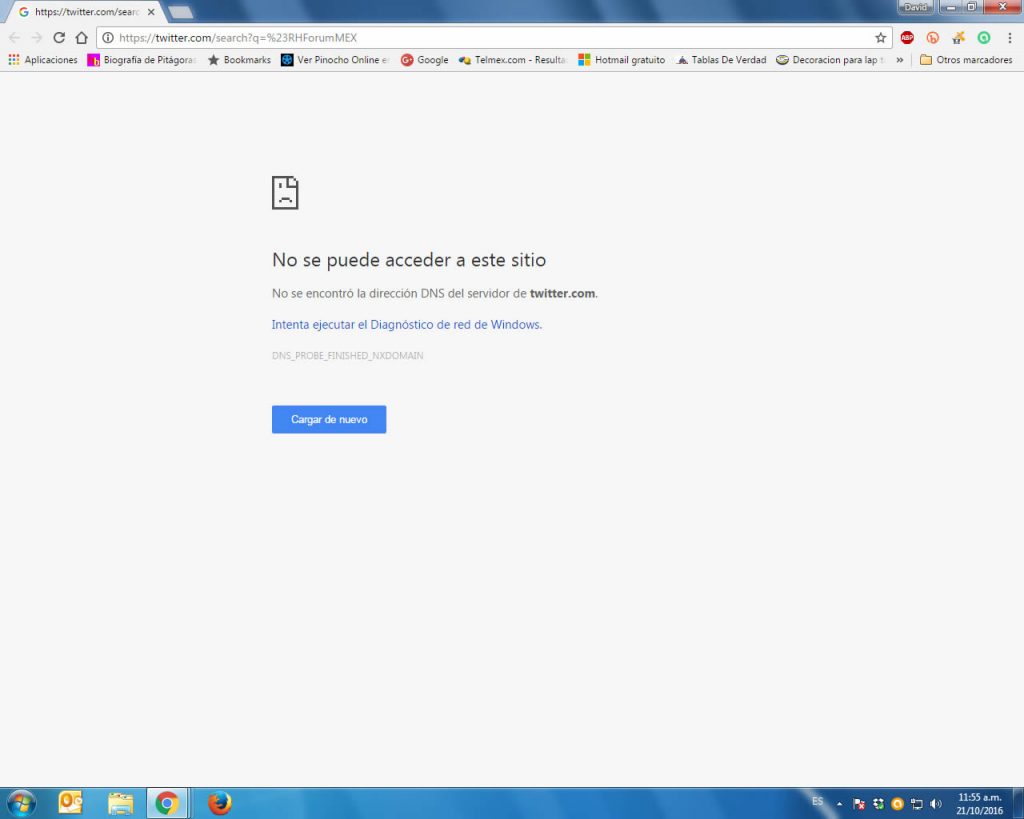1024x819 pixels.
Task: Open the Chrome three-dot menu
Action: pos(1010,38)
